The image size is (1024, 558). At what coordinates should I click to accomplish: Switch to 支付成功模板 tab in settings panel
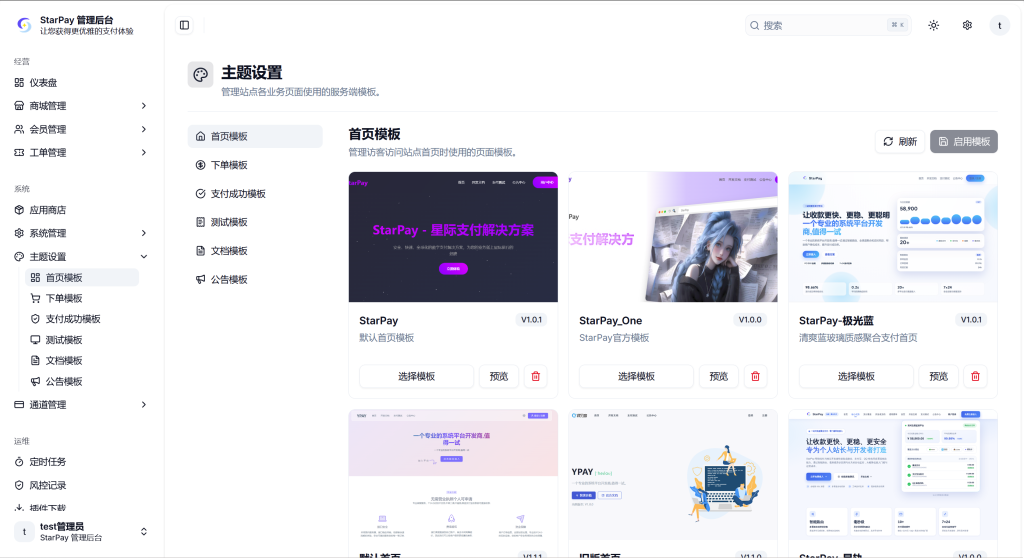[255, 194]
